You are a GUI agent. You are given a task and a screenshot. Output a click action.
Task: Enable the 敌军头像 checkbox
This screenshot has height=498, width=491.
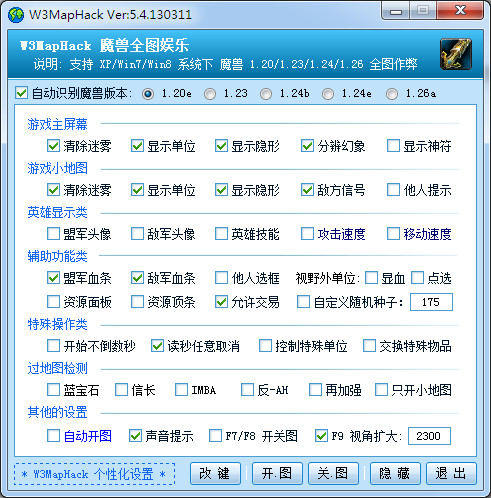click(137, 234)
